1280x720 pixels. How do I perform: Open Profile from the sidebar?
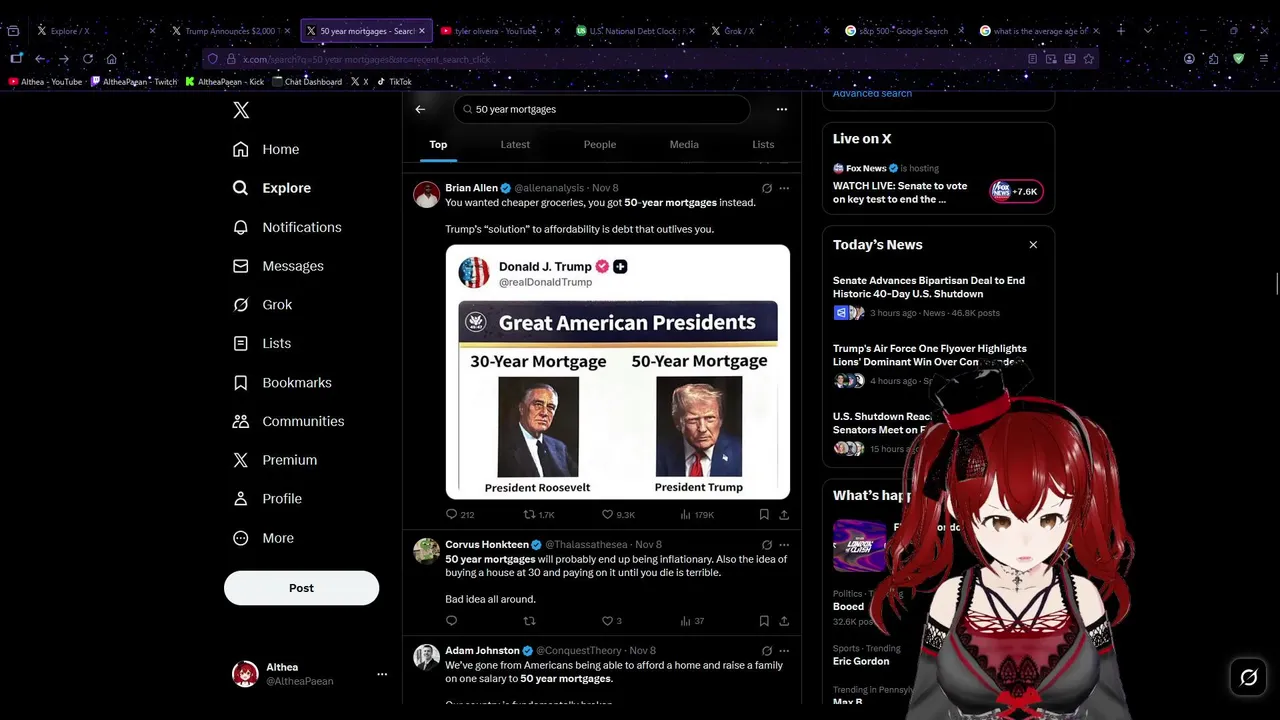click(267, 498)
